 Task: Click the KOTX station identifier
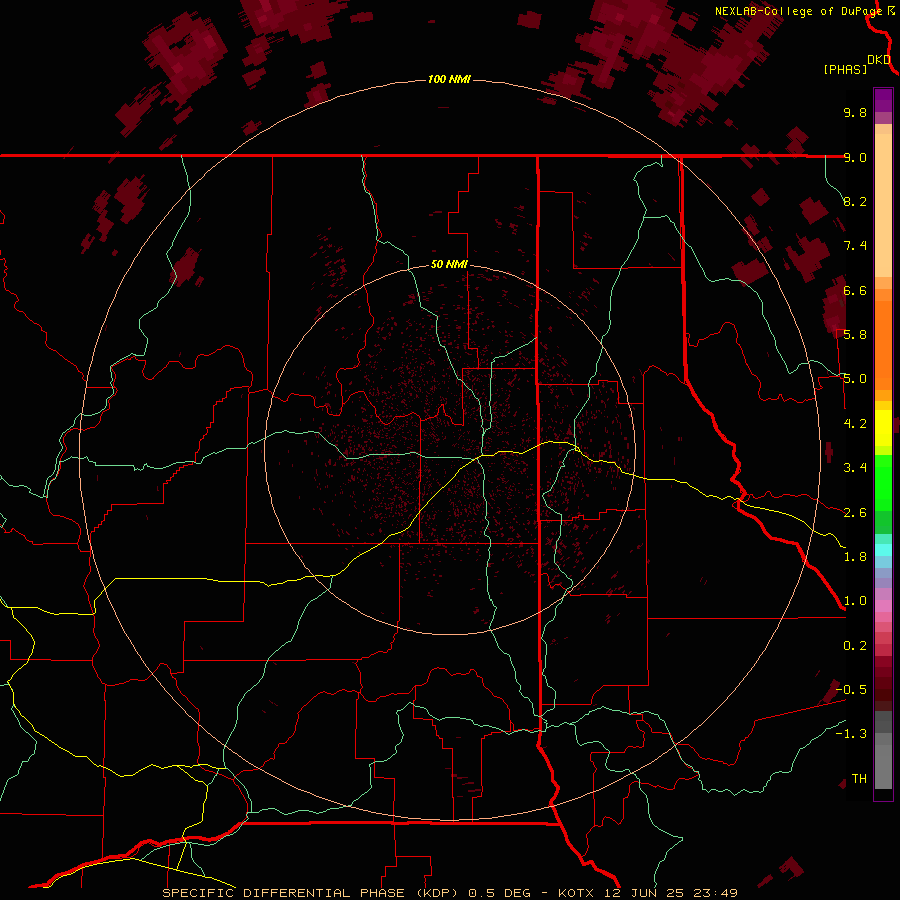577,893
